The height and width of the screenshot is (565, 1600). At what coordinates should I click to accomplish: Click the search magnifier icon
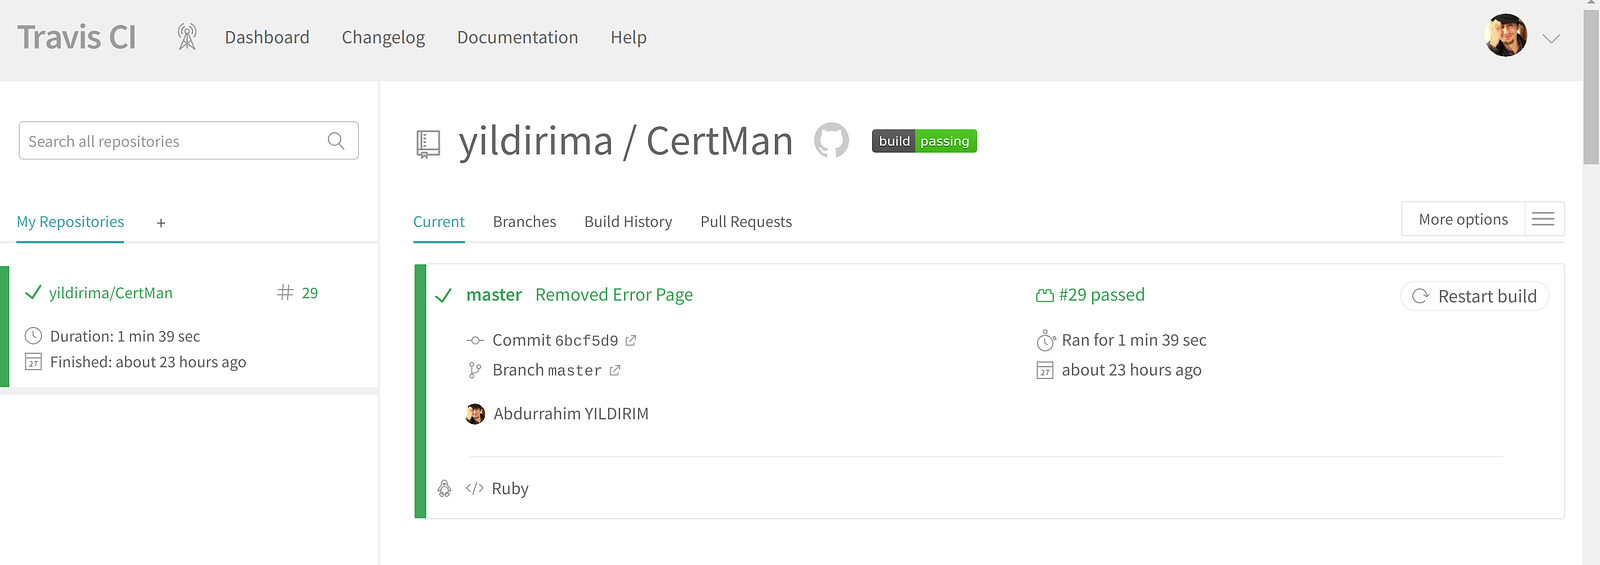pyautogui.click(x=336, y=141)
